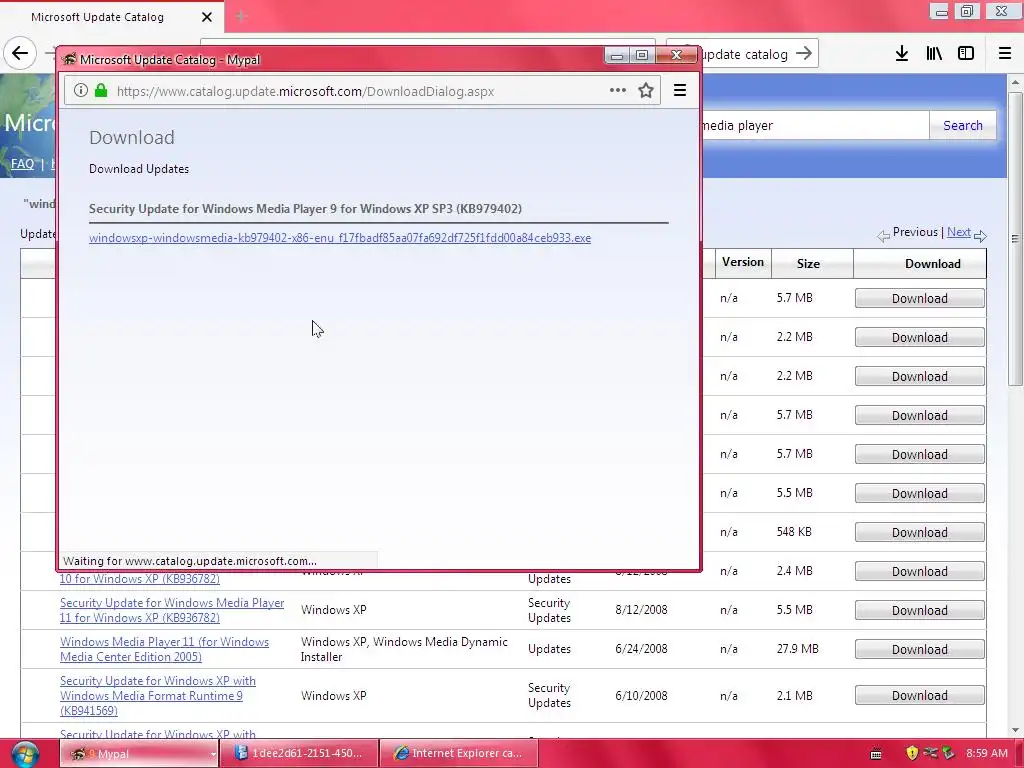The width and height of the screenshot is (1024, 768).
Task: Switch to Internet Explorer taskbar item
Action: [x=459, y=754]
